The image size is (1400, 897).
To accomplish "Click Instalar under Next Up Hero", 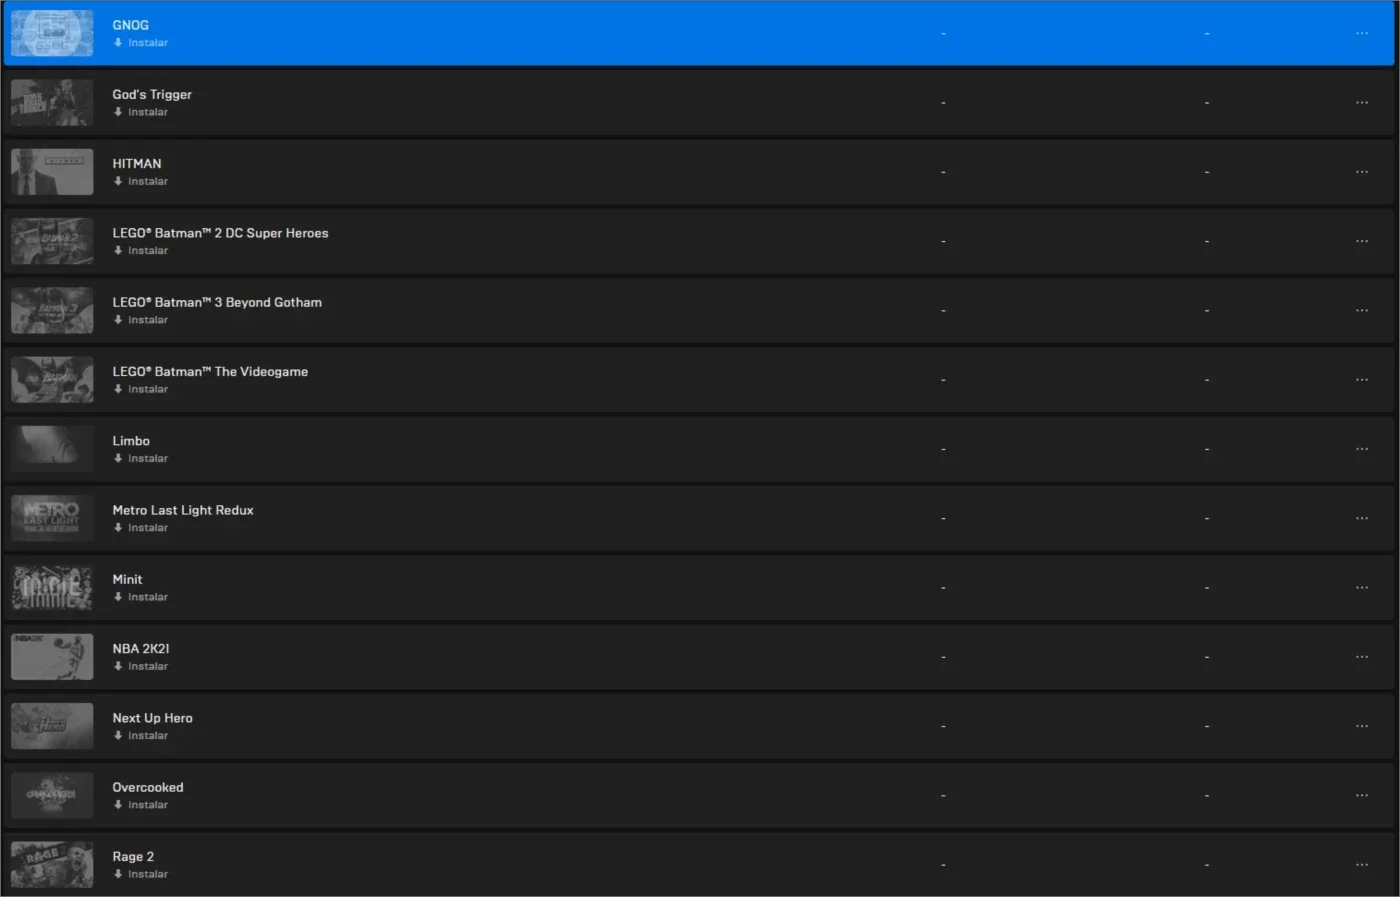I will coord(141,735).
